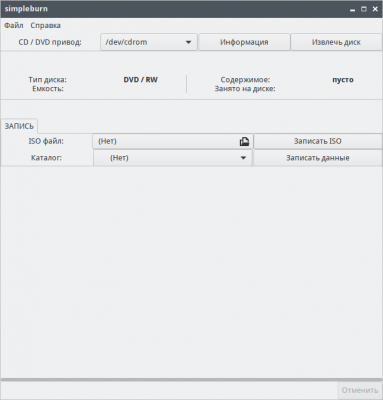Click the ISO file browse icon
The width and height of the screenshot is (383, 400).
coord(244,142)
